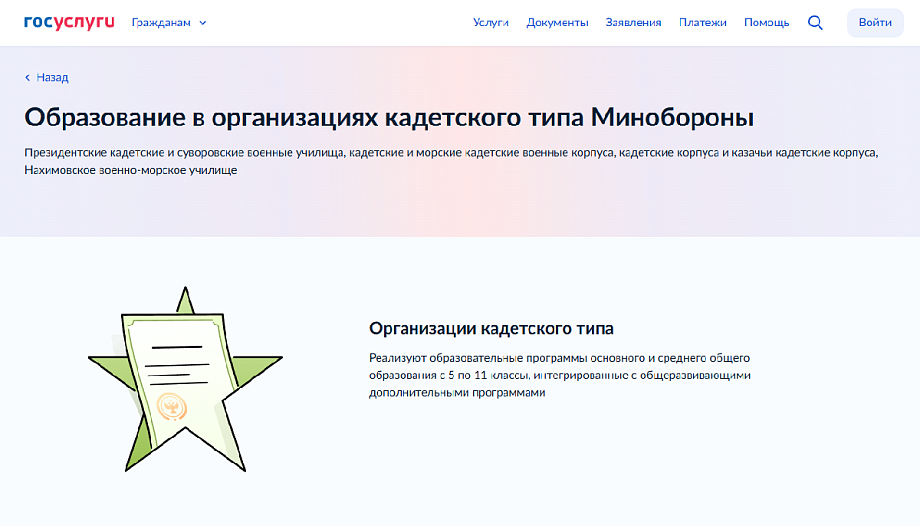Go to Документы section
The image size is (920, 526).
coord(557,22)
